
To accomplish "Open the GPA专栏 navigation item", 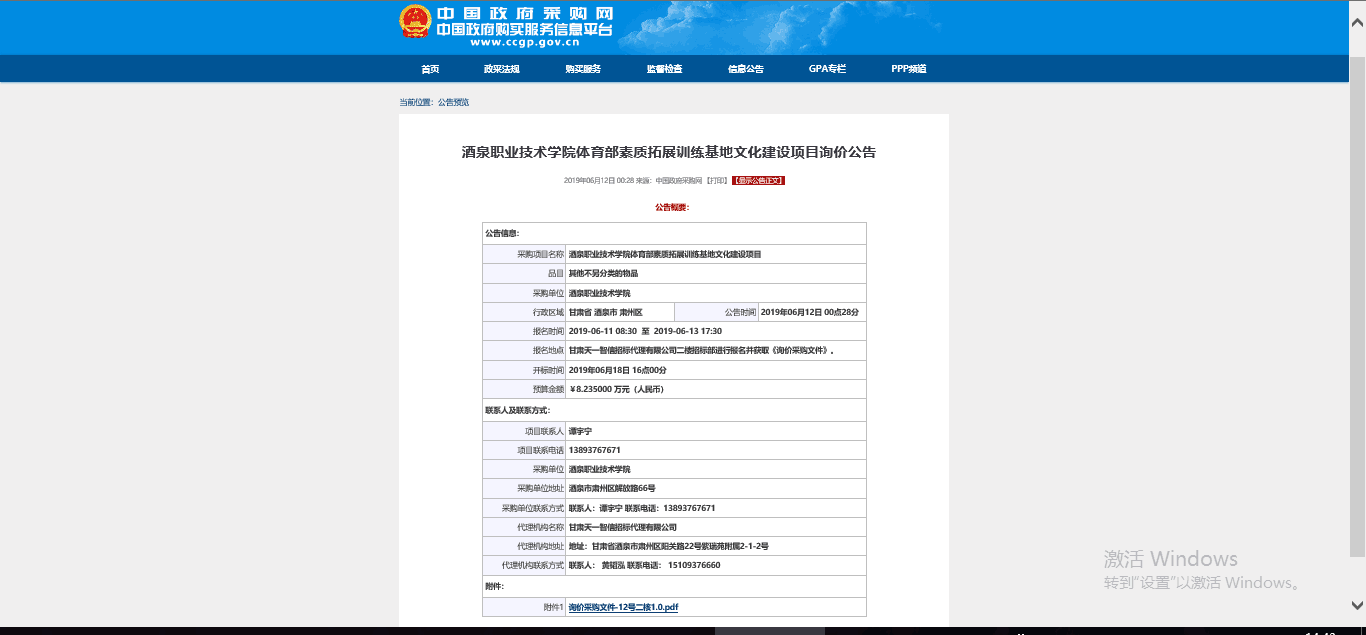I will tap(827, 69).
